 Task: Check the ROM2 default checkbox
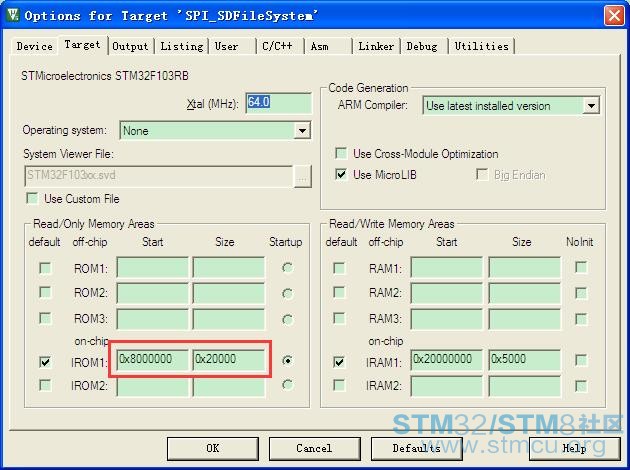pyautogui.click(x=45, y=292)
